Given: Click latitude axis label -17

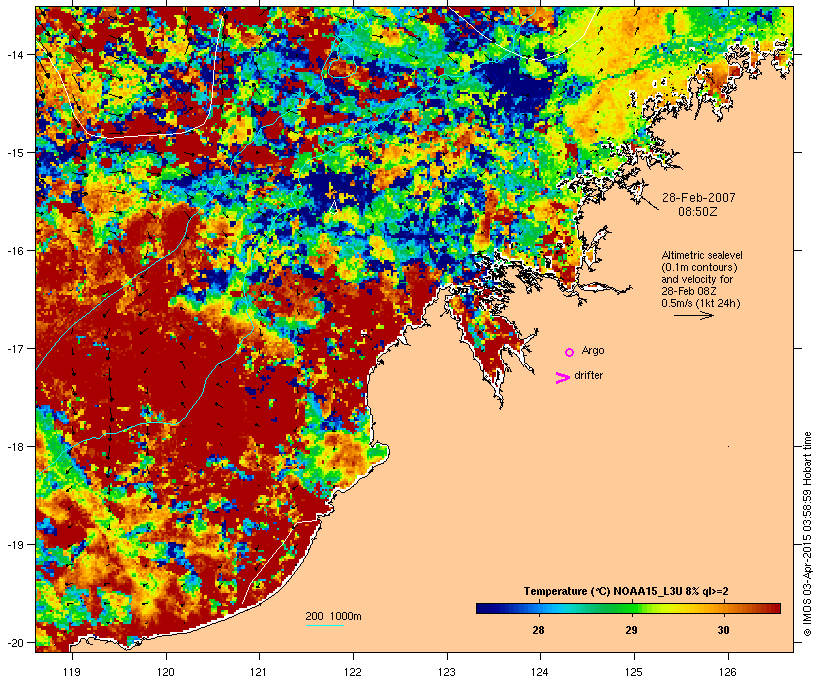Looking at the screenshot, I should tap(14, 348).
